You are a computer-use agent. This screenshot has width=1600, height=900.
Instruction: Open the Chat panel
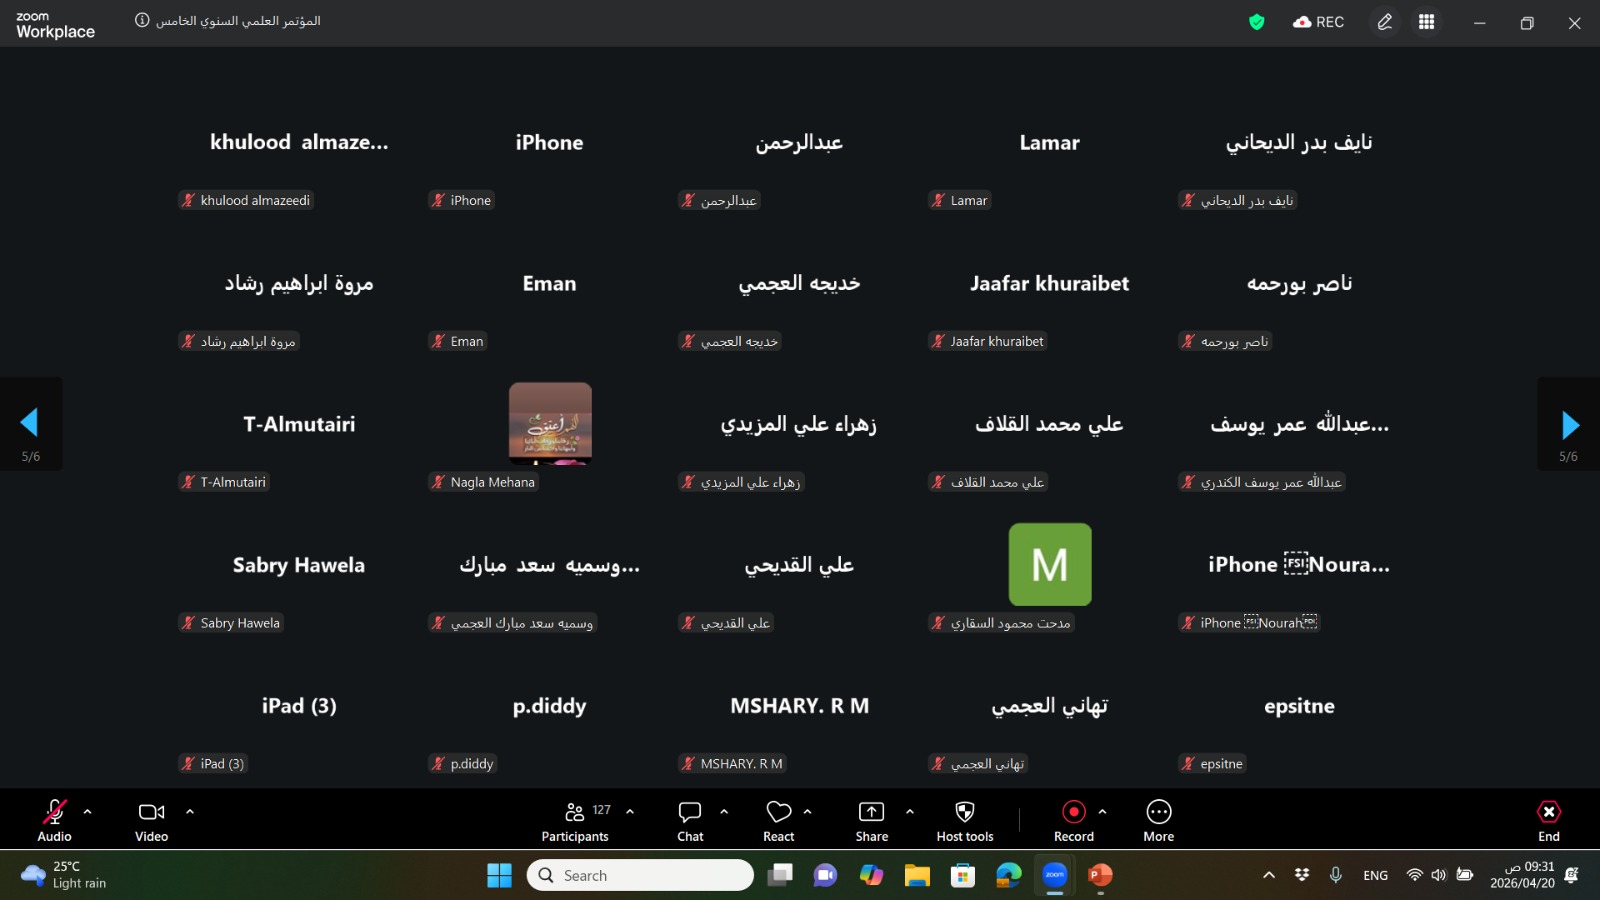690,820
